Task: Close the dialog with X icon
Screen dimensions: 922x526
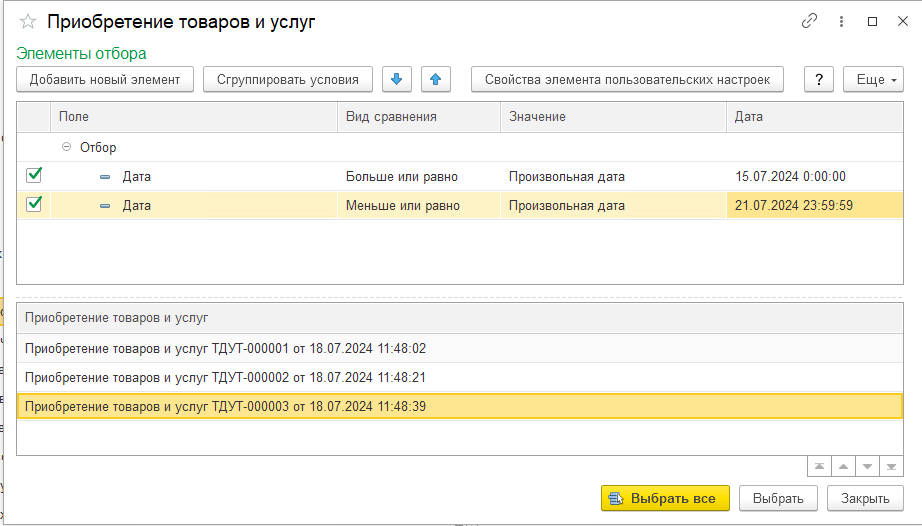Action: tap(903, 21)
